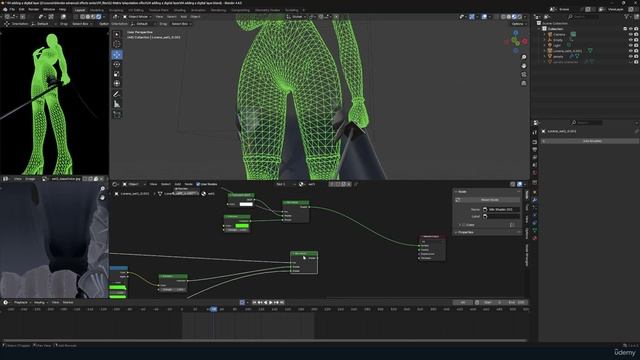
Task: Open the timeline Playback menu
Action: coord(20,302)
